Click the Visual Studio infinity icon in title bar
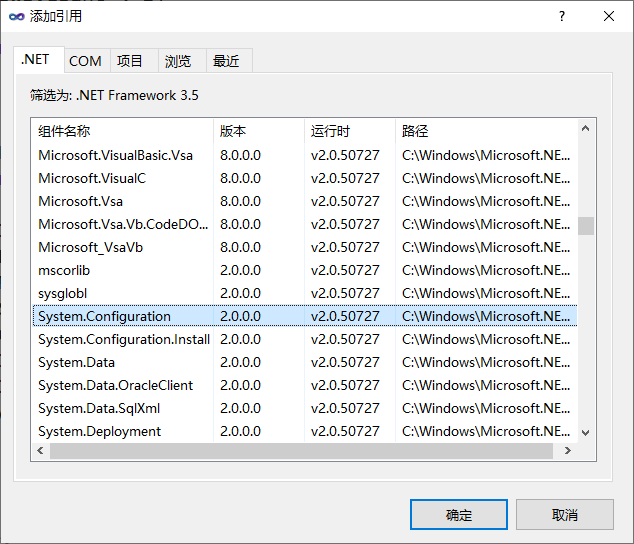Screen dimensions: 634x544 coord(17,17)
